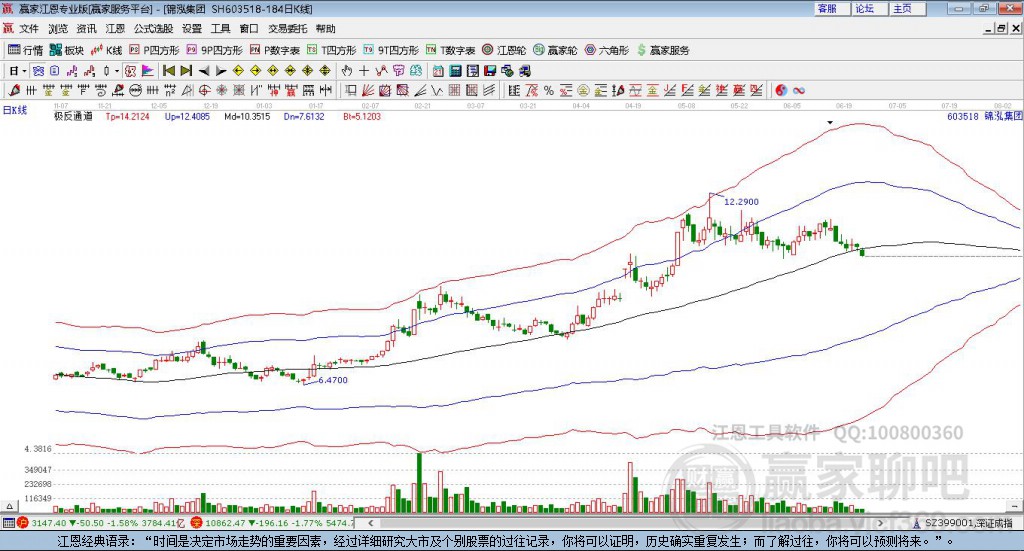Screen dimensions: 1024x551
Task: Open the 浏览 menu
Action: pos(57,29)
